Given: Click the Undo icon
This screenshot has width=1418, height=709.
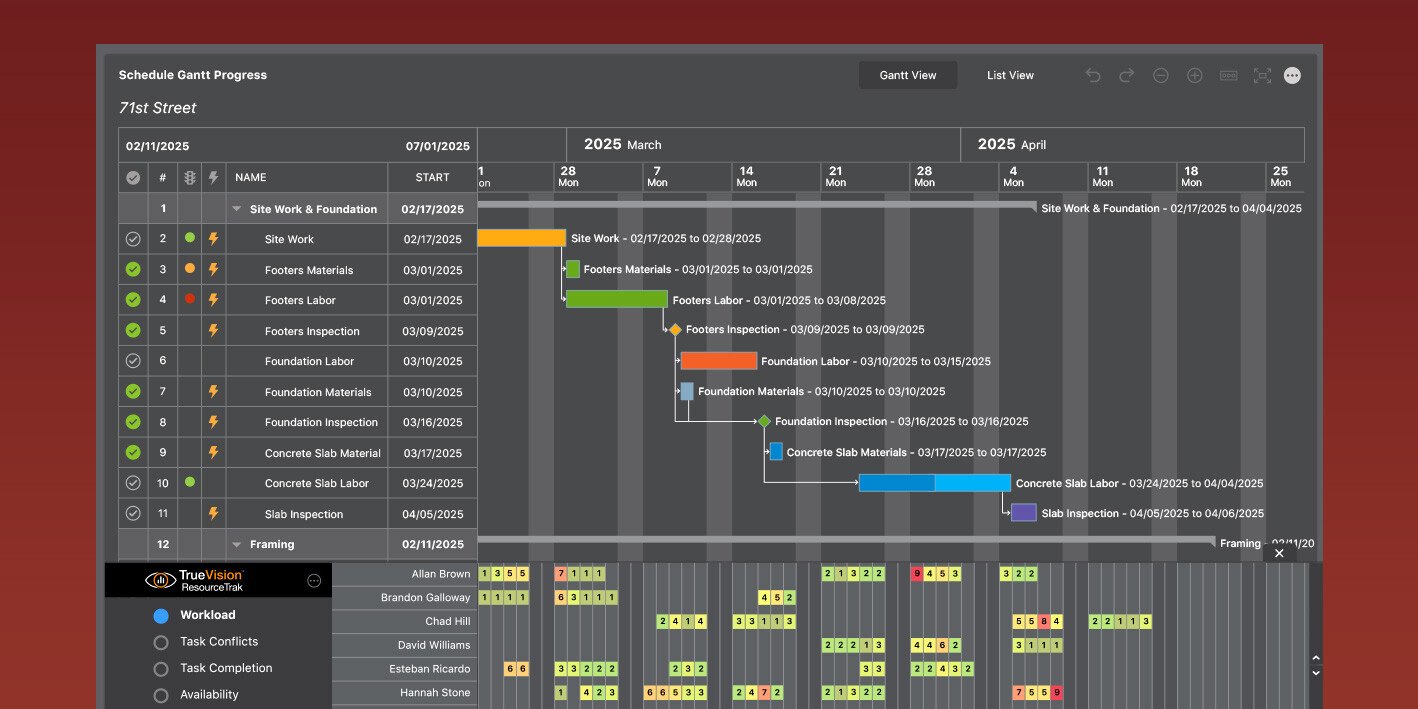Looking at the screenshot, I should click(1092, 75).
